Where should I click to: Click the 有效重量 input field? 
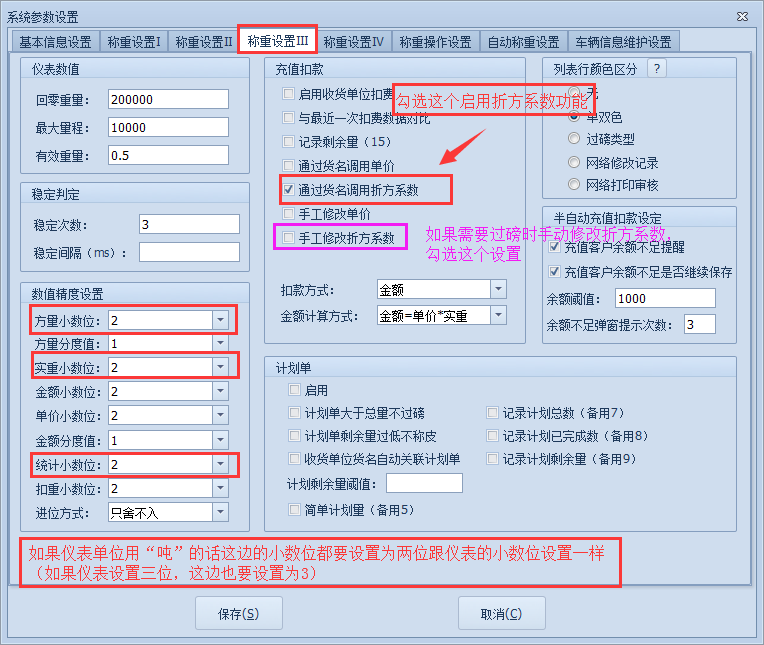point(168,155)
